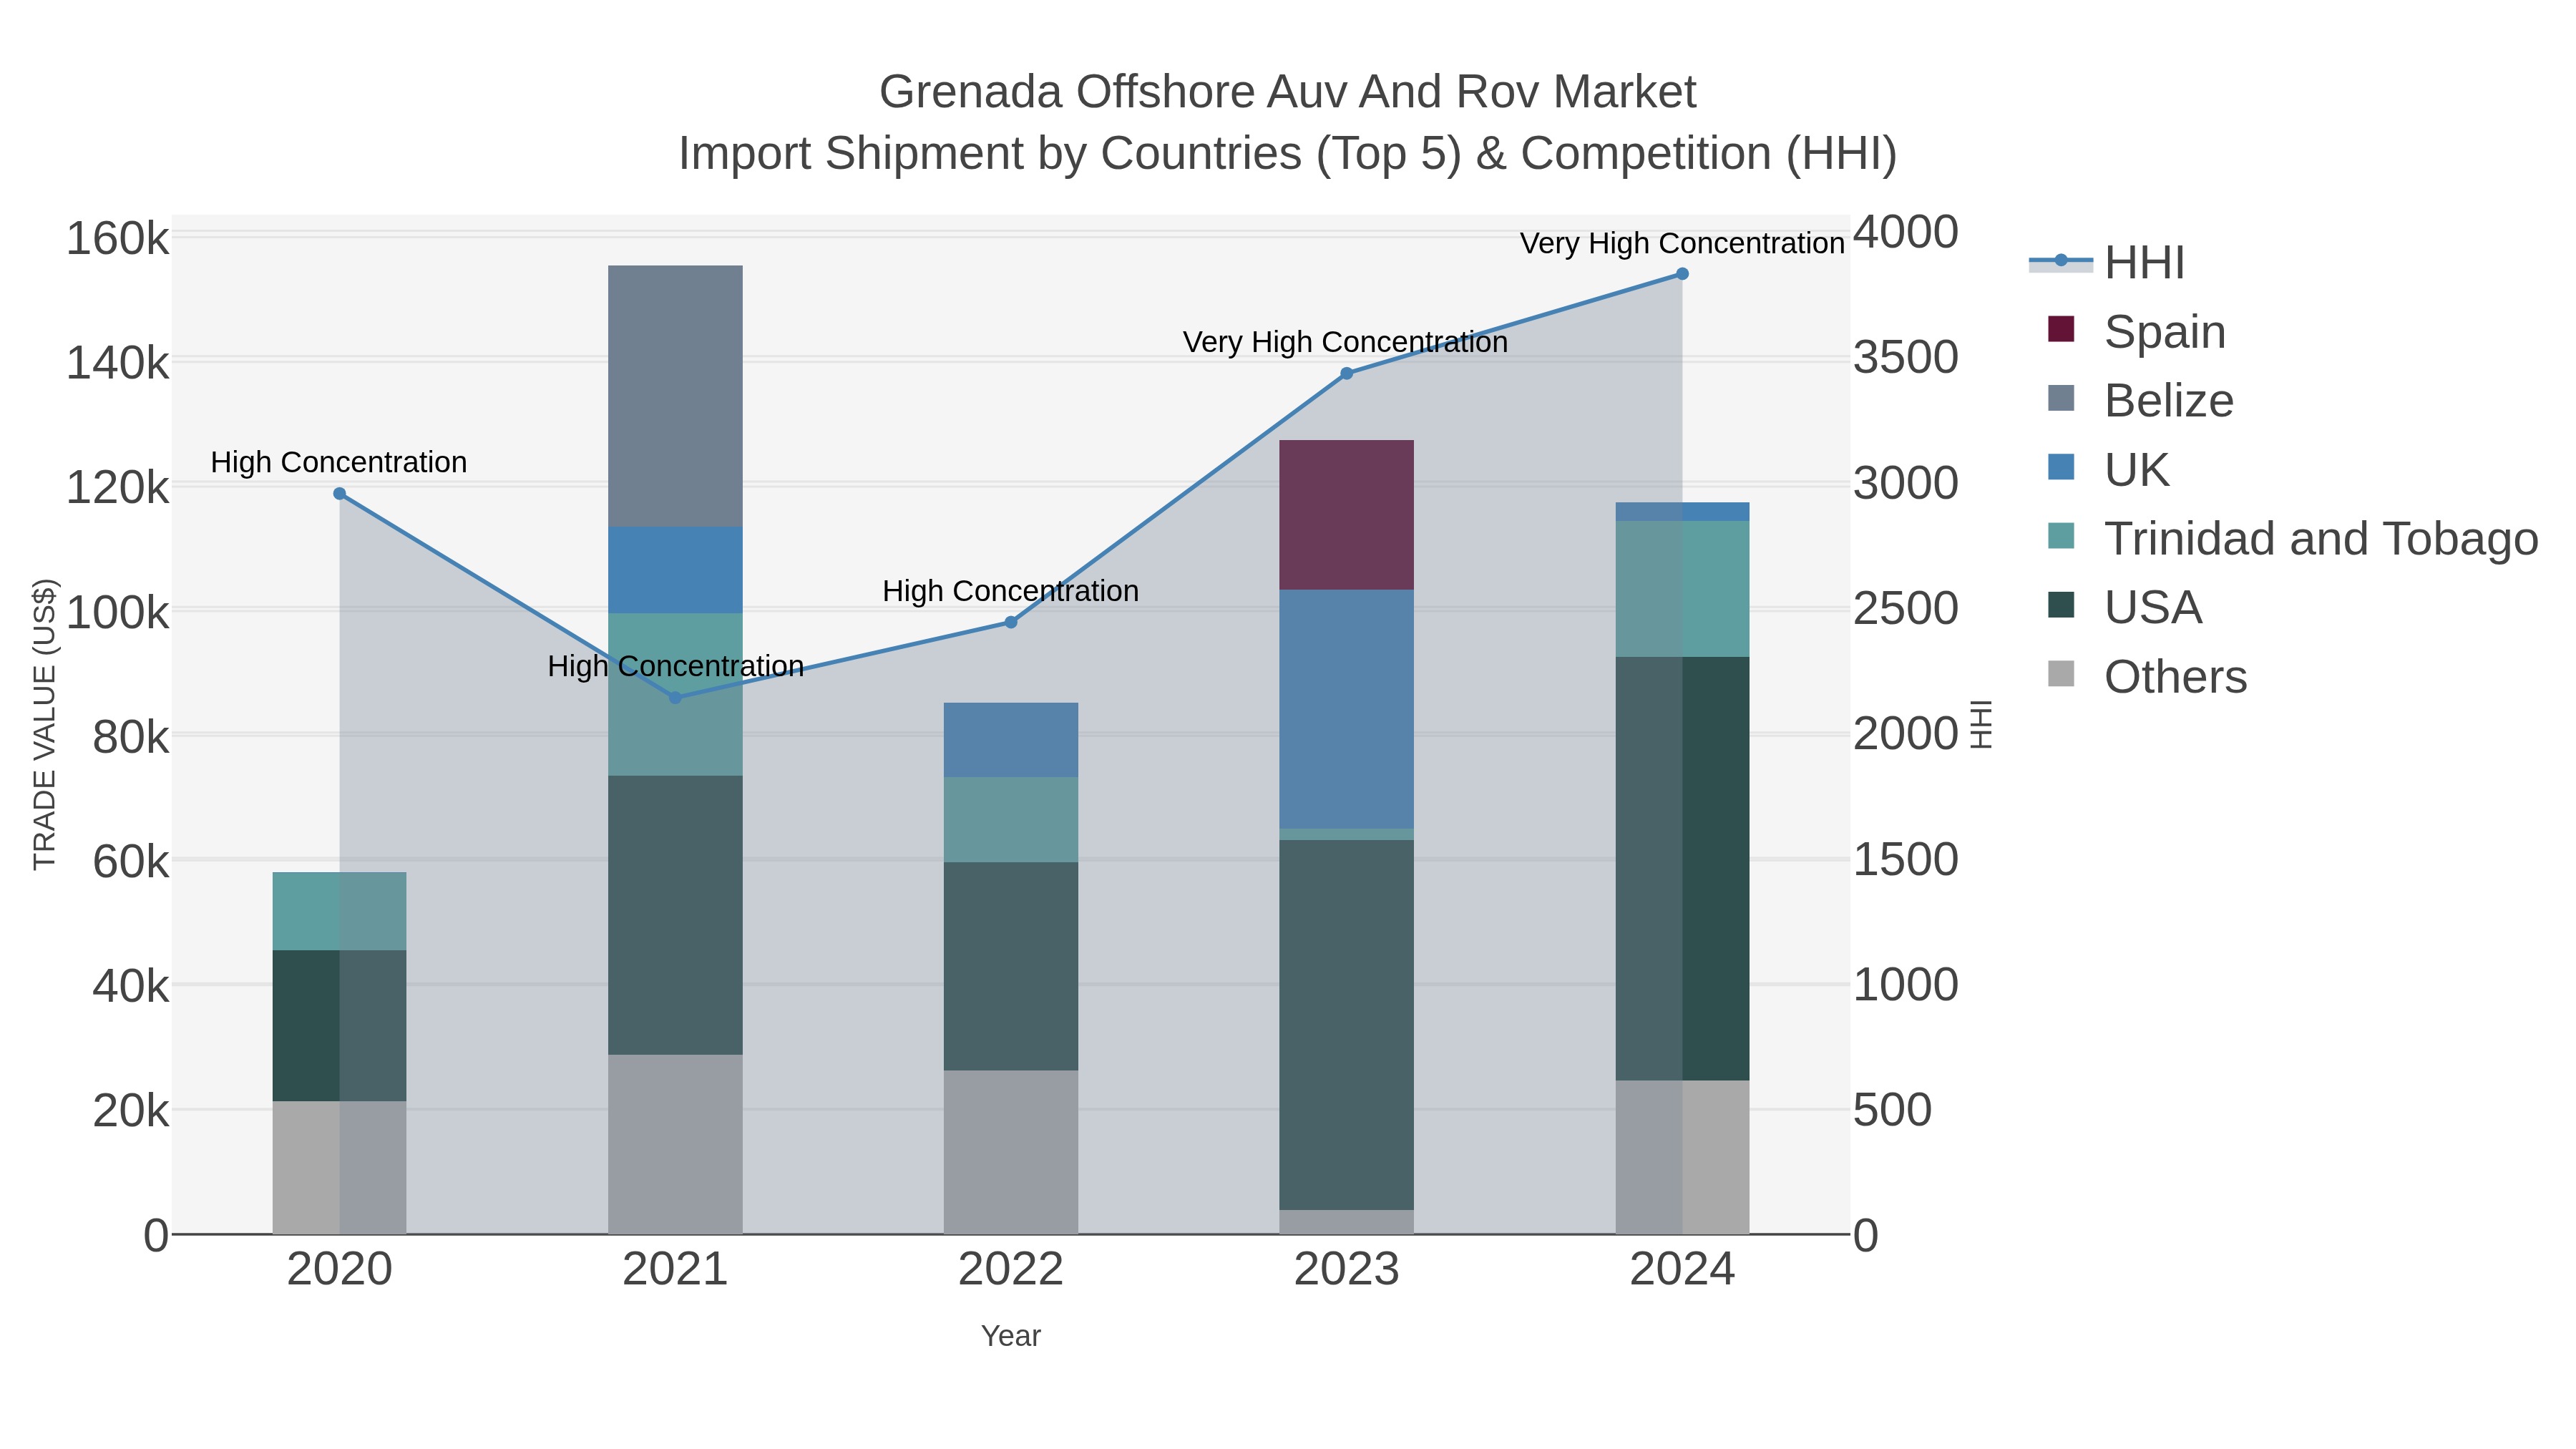The width and height of the screenshot is (2576, 1449).
Task: Click the UK bar segment in 2021
Action: click(x=675, y=571)
